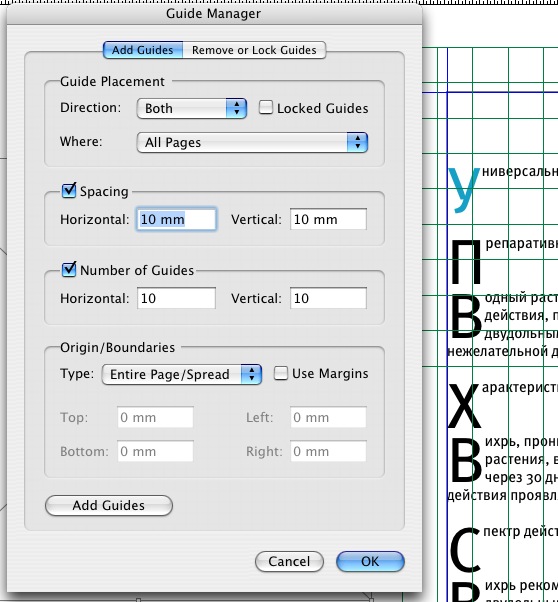Click the drop cap letter П in document
Viewport: 558px width, 602px height.
[465, 261]
